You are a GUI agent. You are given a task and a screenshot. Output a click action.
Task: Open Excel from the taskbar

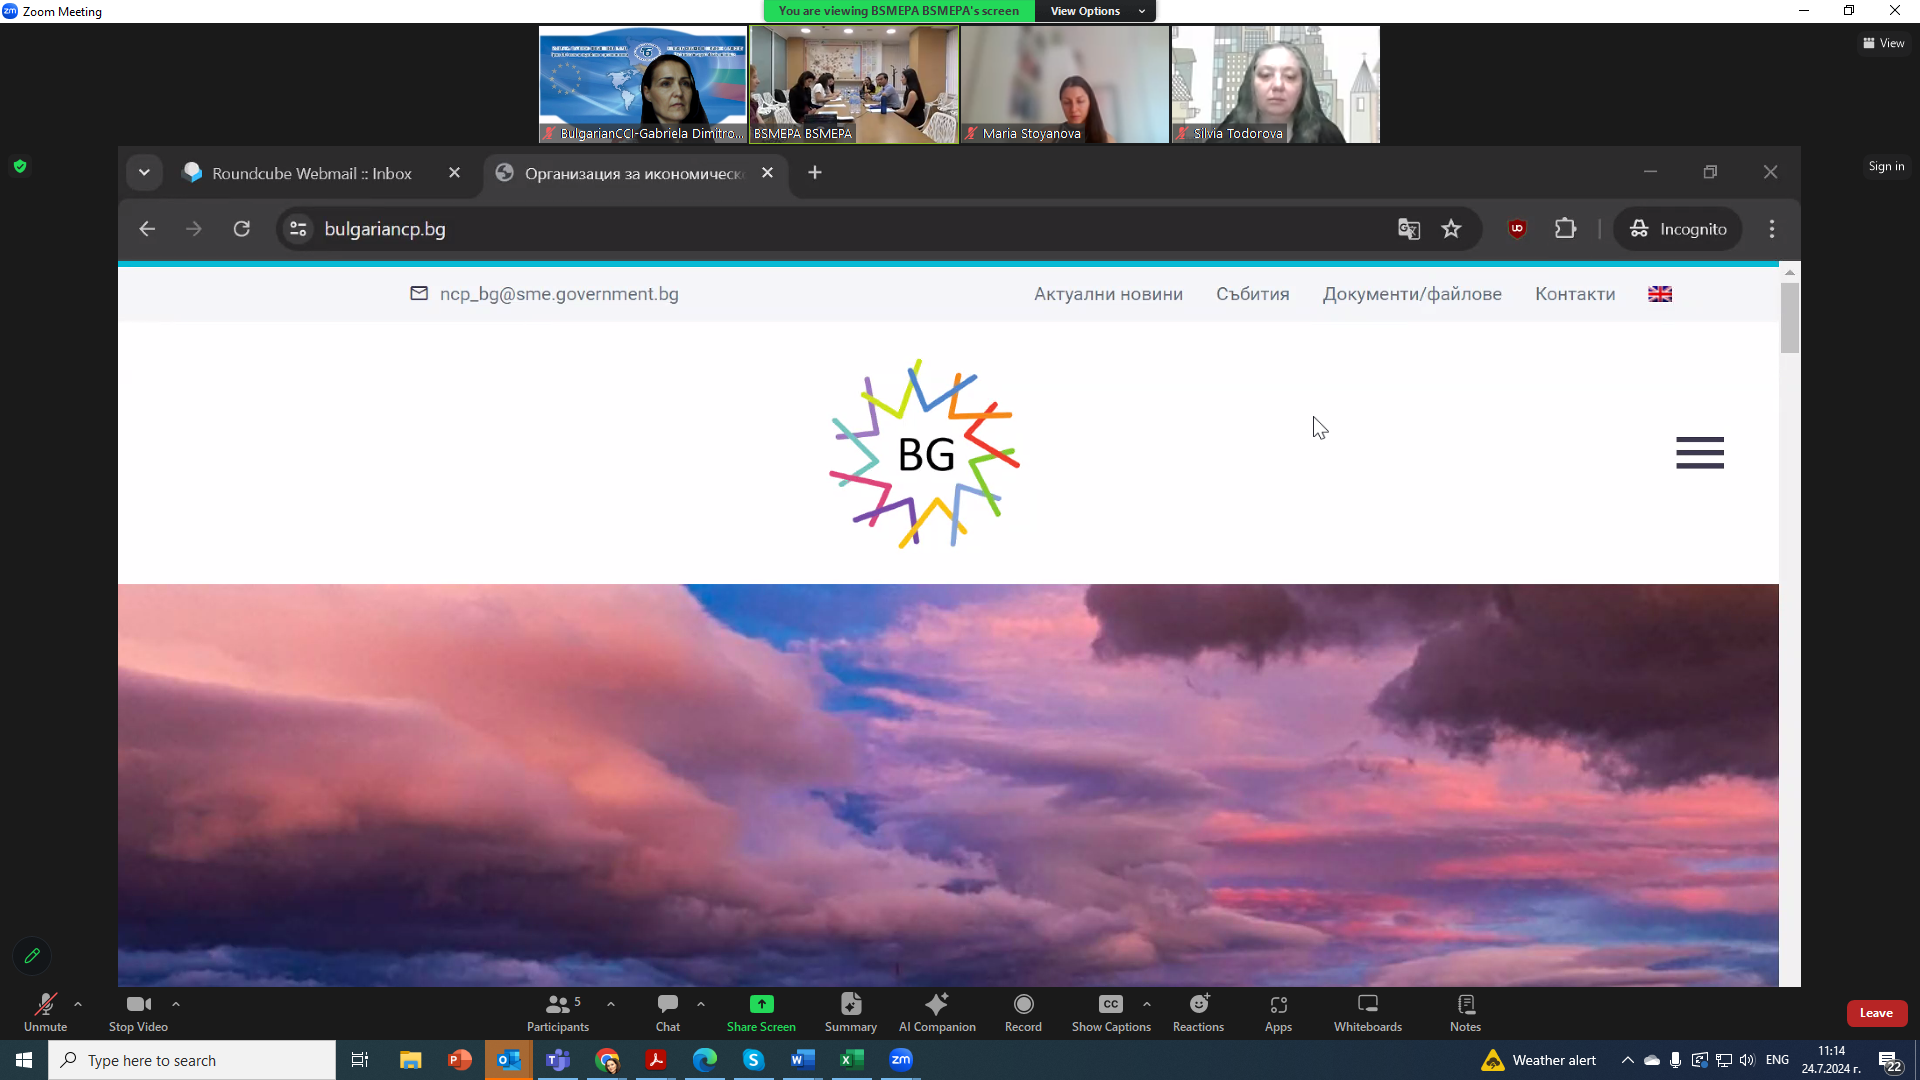tap(852, 1060)
